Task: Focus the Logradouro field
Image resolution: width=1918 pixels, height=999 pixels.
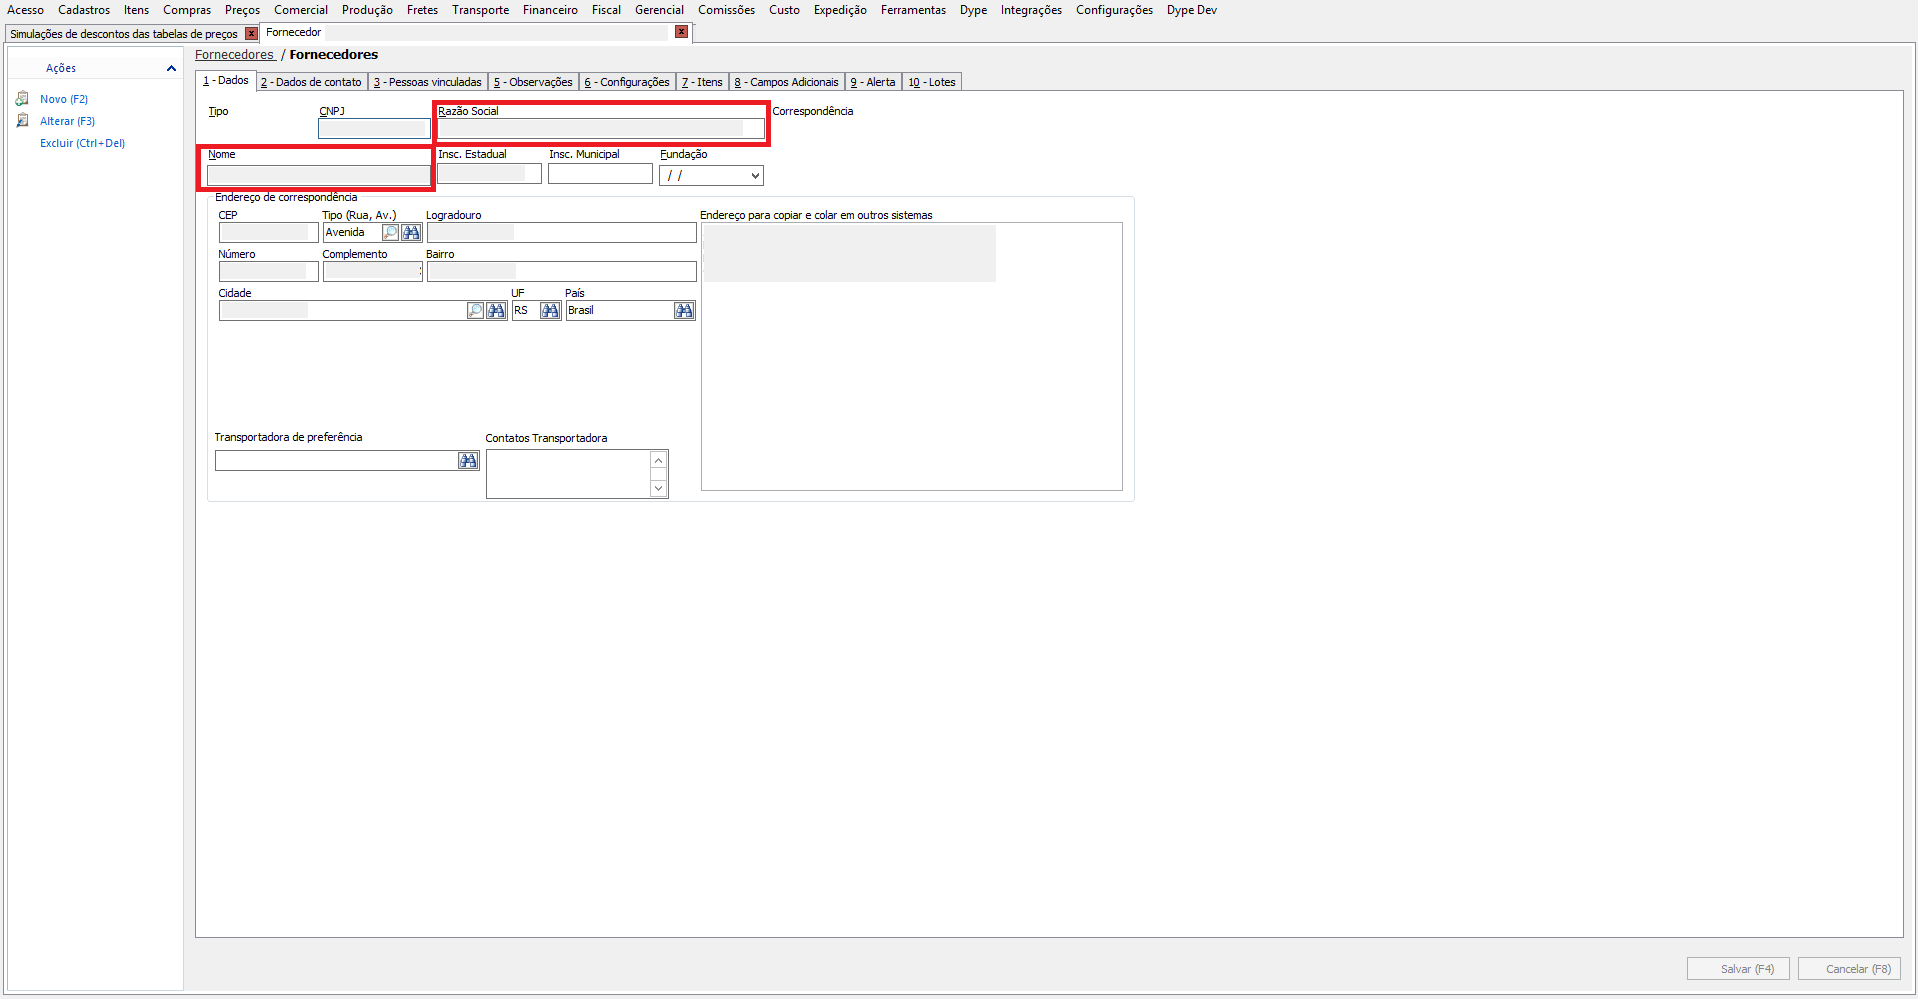Action: [561, 232]
